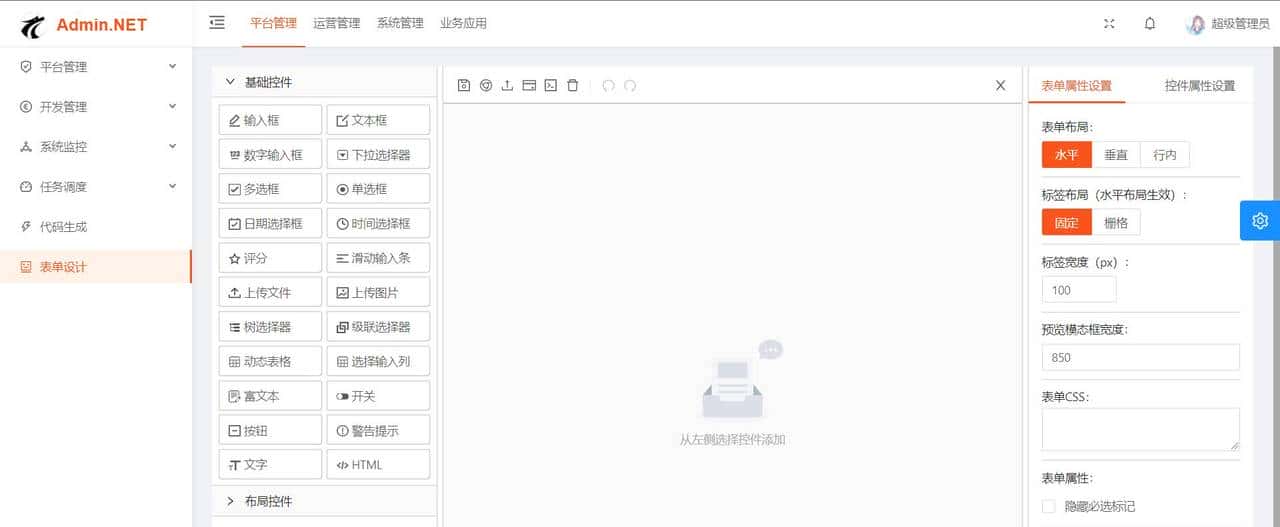Add the 时间选择框 control
Viewport: 1280px width, 527px height.
pos(378,224)
